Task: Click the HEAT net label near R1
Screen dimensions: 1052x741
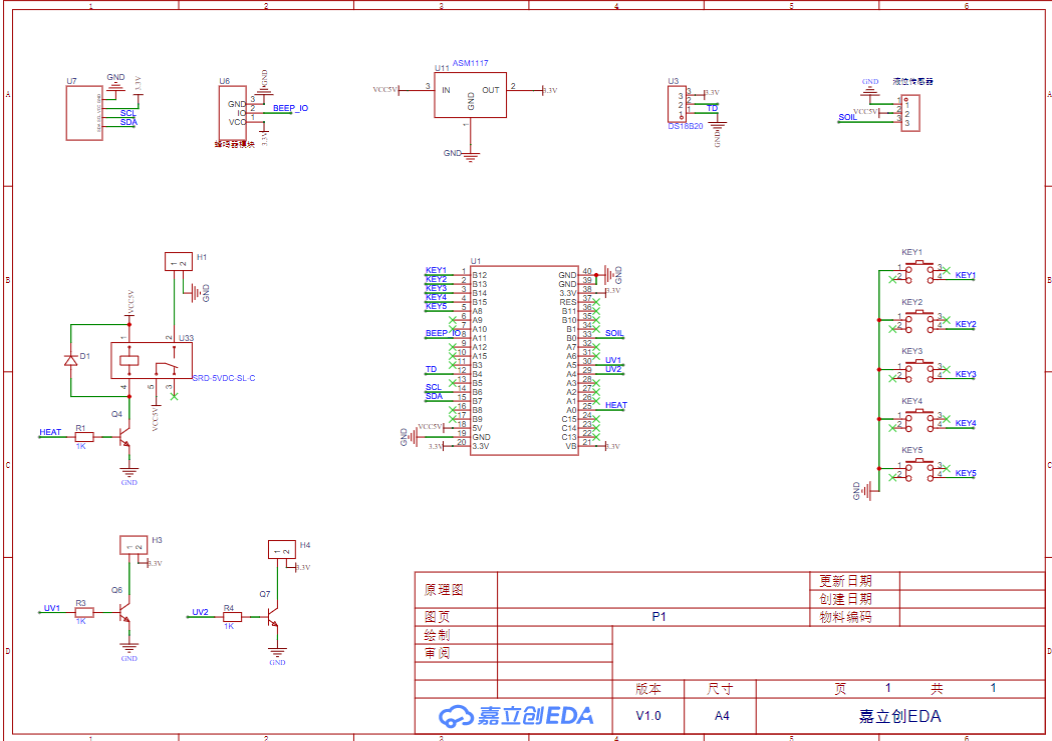Action: pos(50,432)
